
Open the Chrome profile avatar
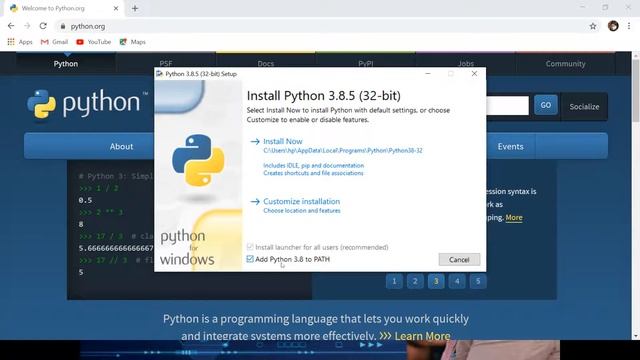tap(613, 26)
